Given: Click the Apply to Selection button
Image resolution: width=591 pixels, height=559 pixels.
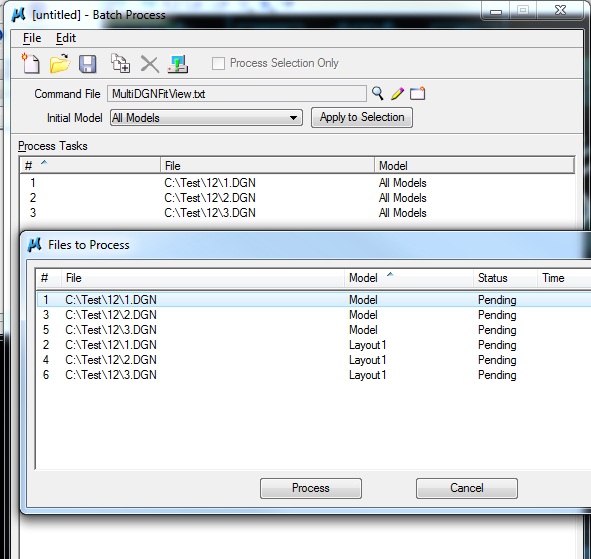Looking at the screenshot, I should (362, 118).
